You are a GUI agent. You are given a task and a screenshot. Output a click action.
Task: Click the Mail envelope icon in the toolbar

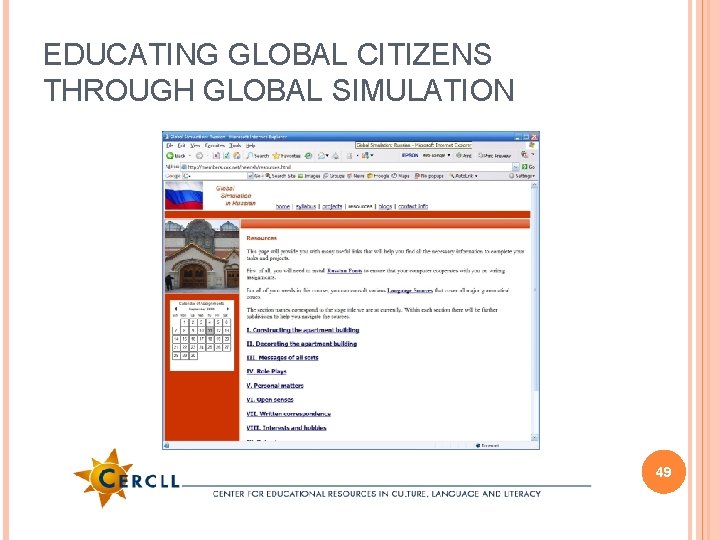[x=322, y=156]
